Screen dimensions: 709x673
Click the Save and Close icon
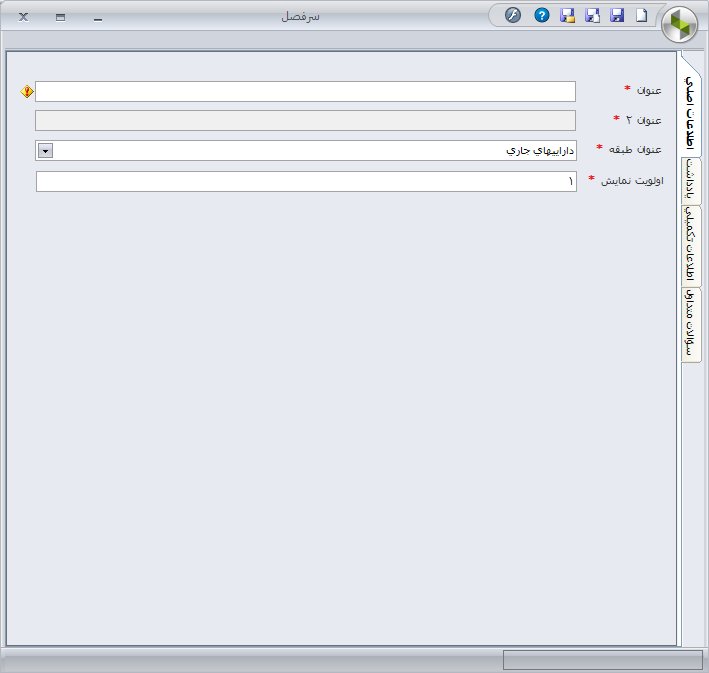(568, 16)
